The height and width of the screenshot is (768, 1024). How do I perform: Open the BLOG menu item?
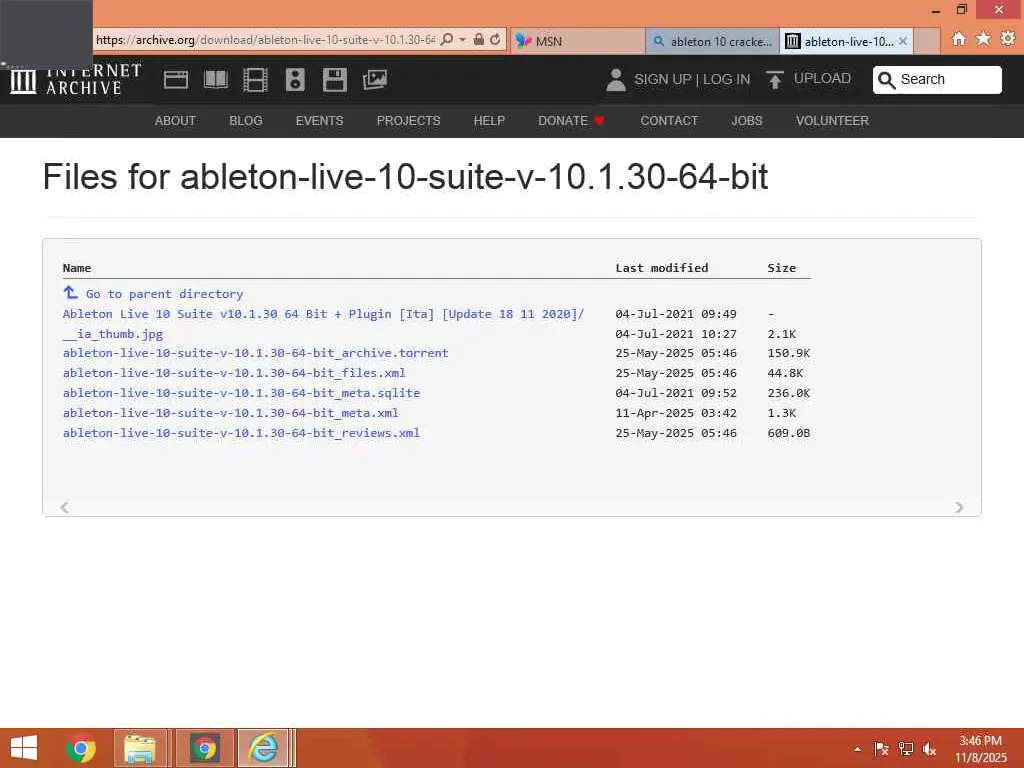(x=246, y=121)
